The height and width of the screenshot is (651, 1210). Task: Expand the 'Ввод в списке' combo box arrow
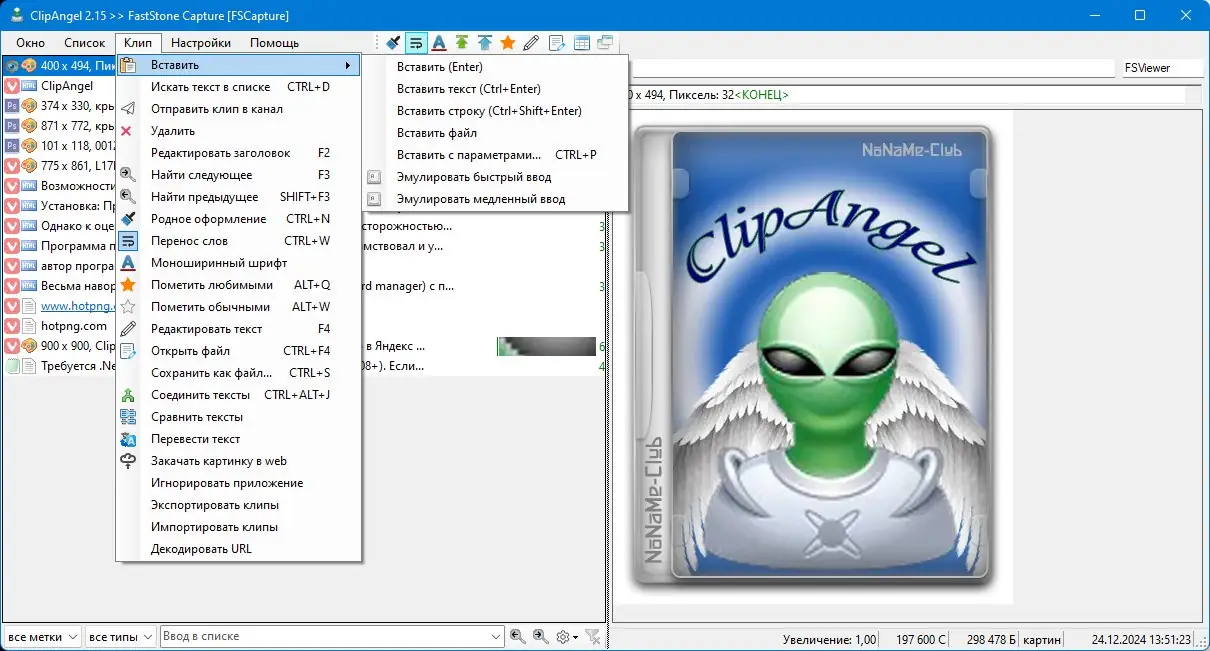click(x=496, y=636)
